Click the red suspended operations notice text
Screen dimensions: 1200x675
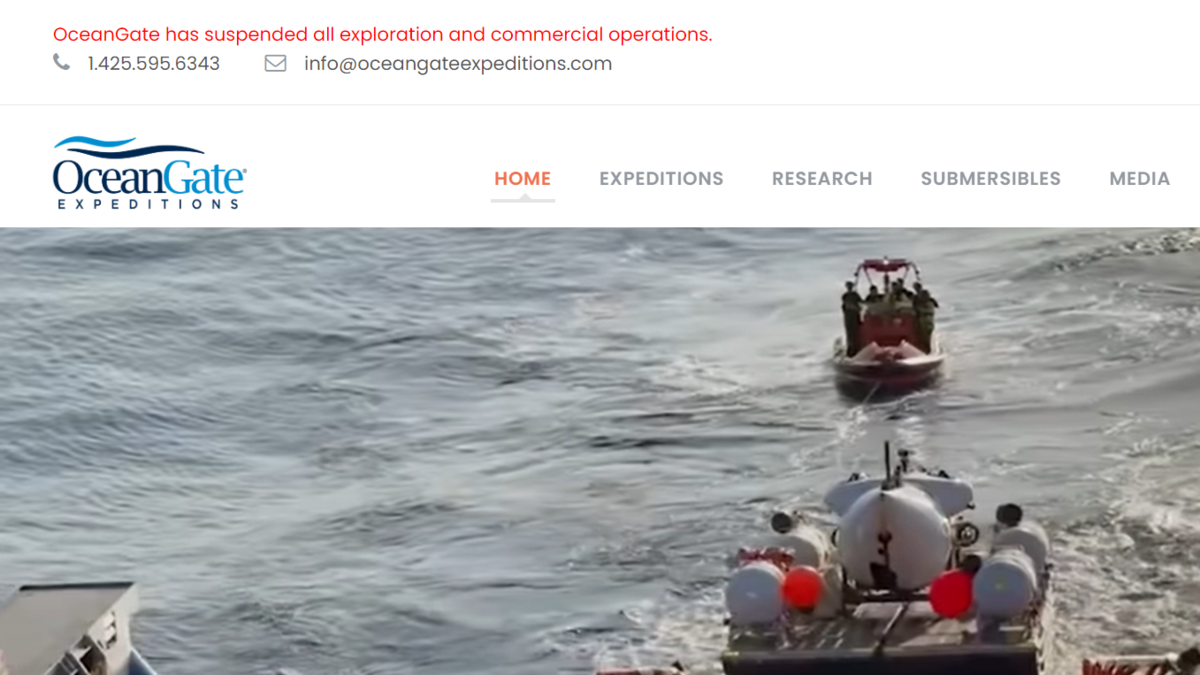tap(383, 34)
